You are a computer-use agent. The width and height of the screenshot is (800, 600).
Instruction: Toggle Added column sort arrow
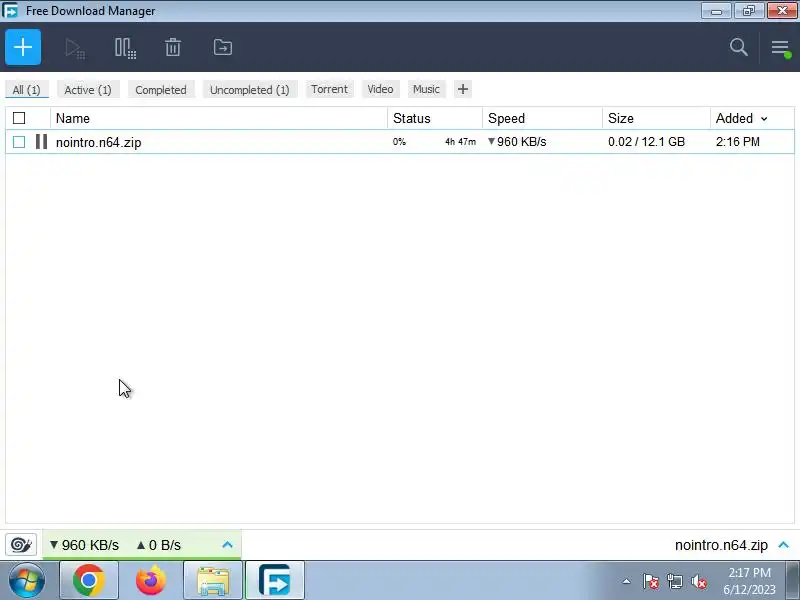point(764,119)
